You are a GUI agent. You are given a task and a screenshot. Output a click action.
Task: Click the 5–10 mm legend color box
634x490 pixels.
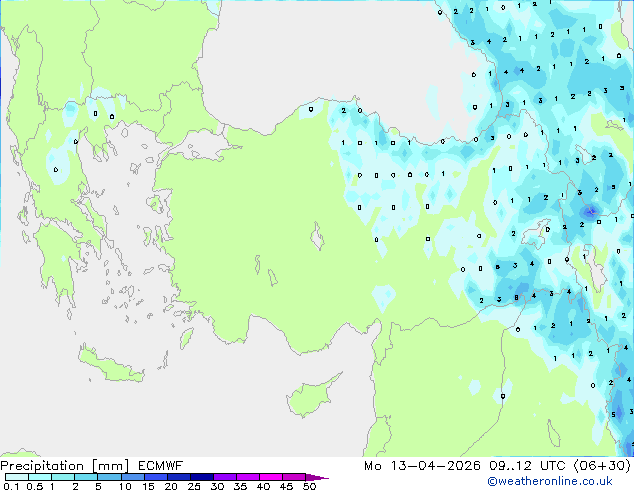pos(109,477)
